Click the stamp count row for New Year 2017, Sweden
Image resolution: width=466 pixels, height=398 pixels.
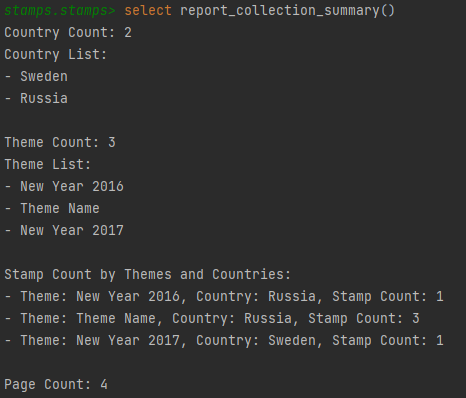(224, 341)
